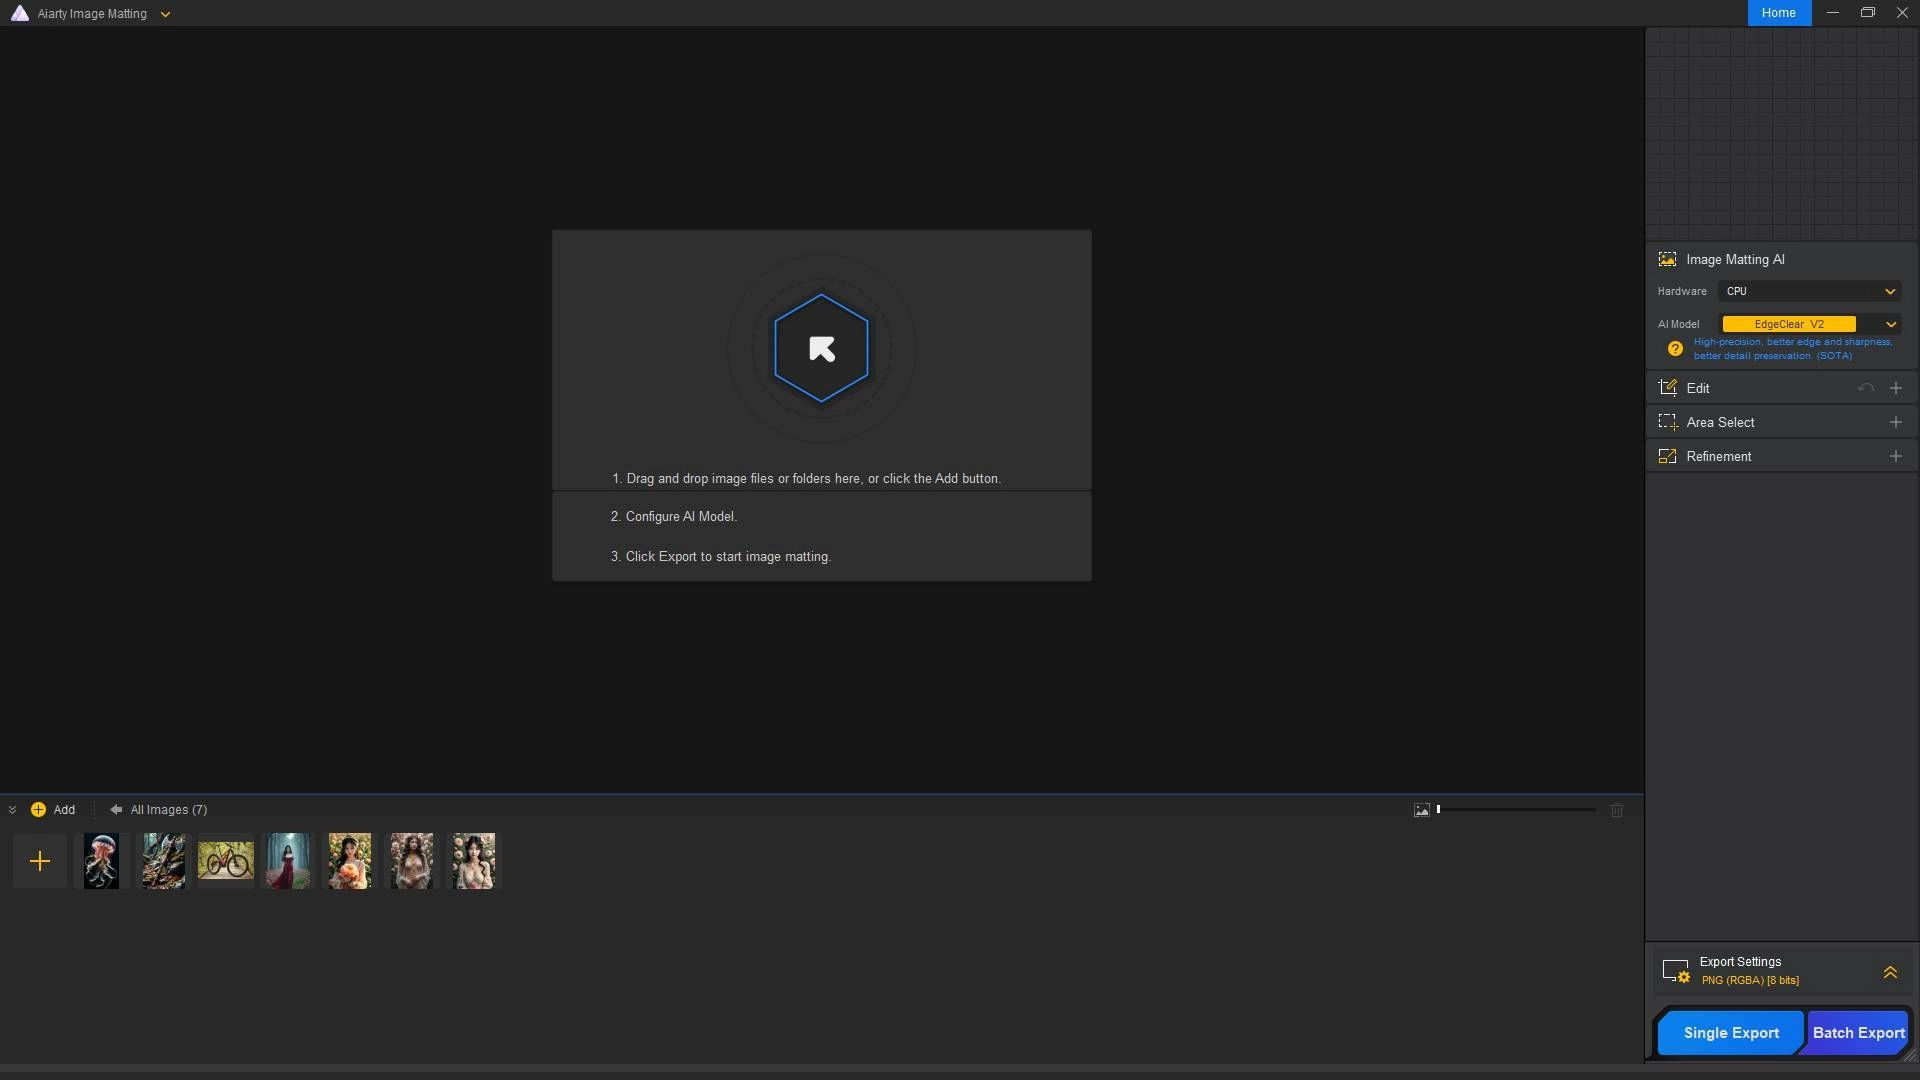
Task: Click the Refinement section icon
Action: click(1667, 456)
